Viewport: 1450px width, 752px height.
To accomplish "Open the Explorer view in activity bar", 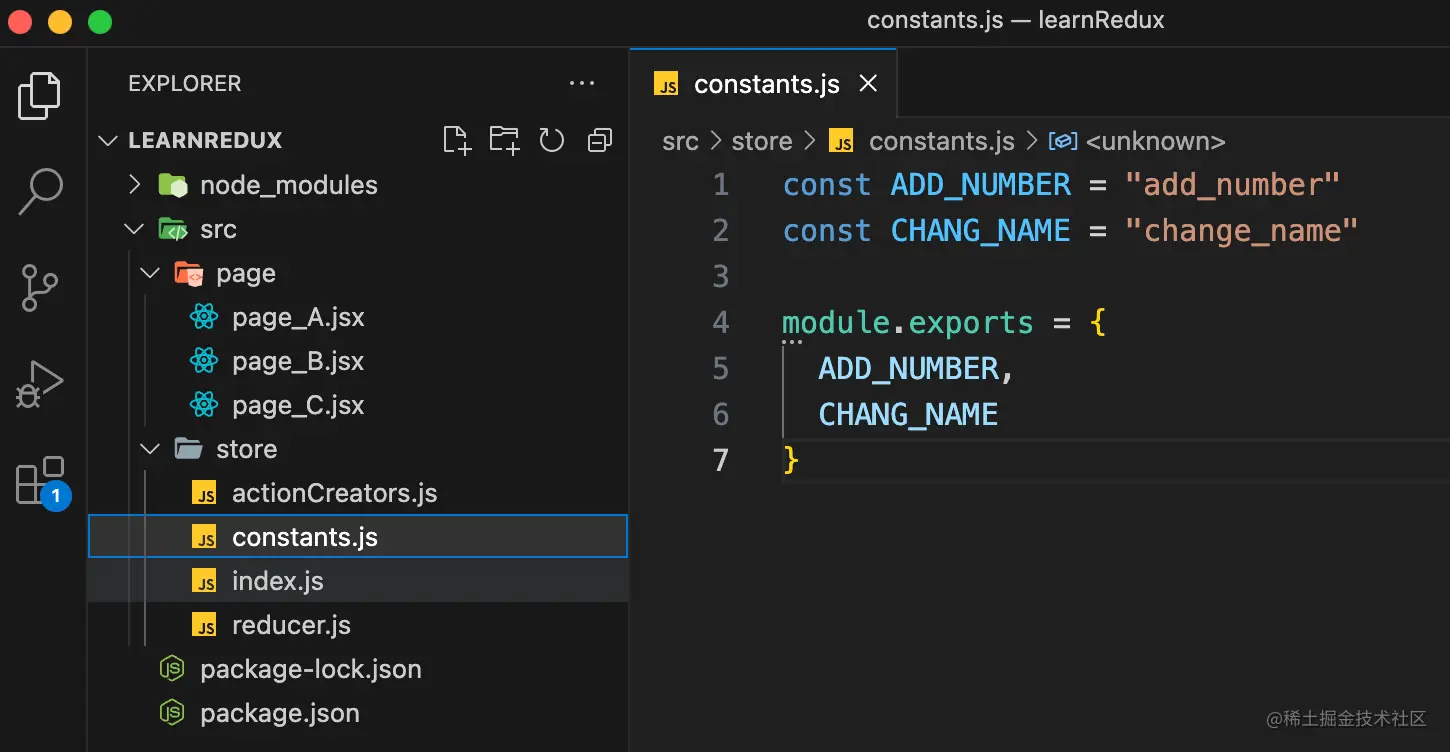I will coord(40,96).
